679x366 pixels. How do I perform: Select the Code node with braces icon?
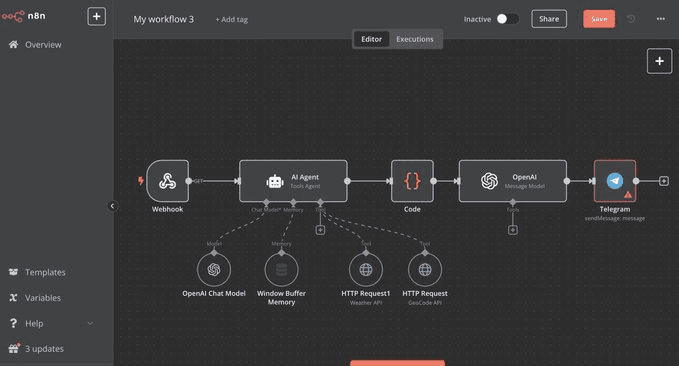(x=412, y=181)
